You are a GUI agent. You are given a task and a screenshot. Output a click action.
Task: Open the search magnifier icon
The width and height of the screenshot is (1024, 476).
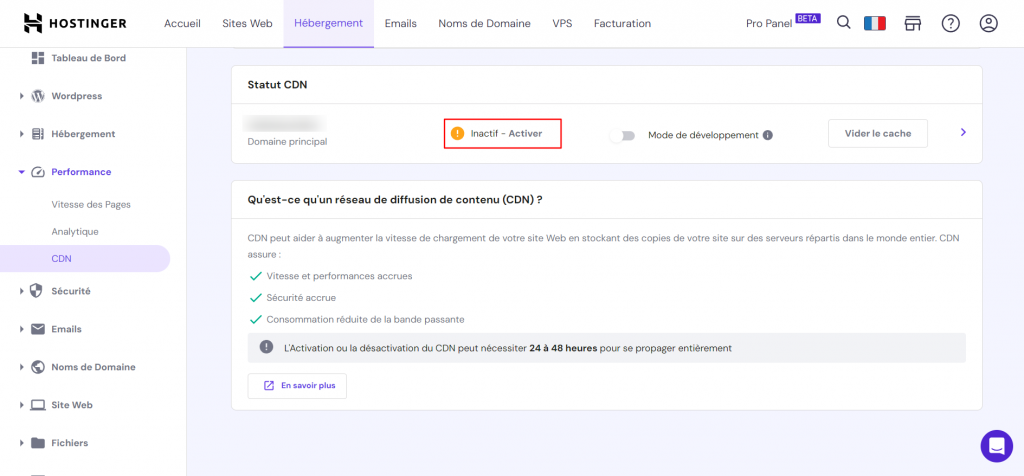coord(844,23)
